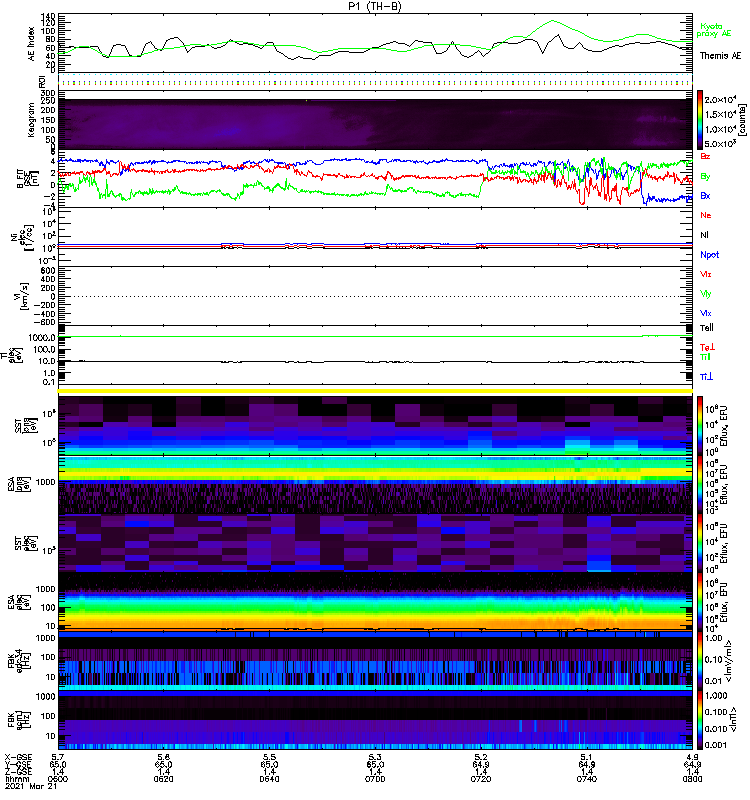Click the 0800 time tick label
This screenshot has height=800, width=750.
coord(692,779)
